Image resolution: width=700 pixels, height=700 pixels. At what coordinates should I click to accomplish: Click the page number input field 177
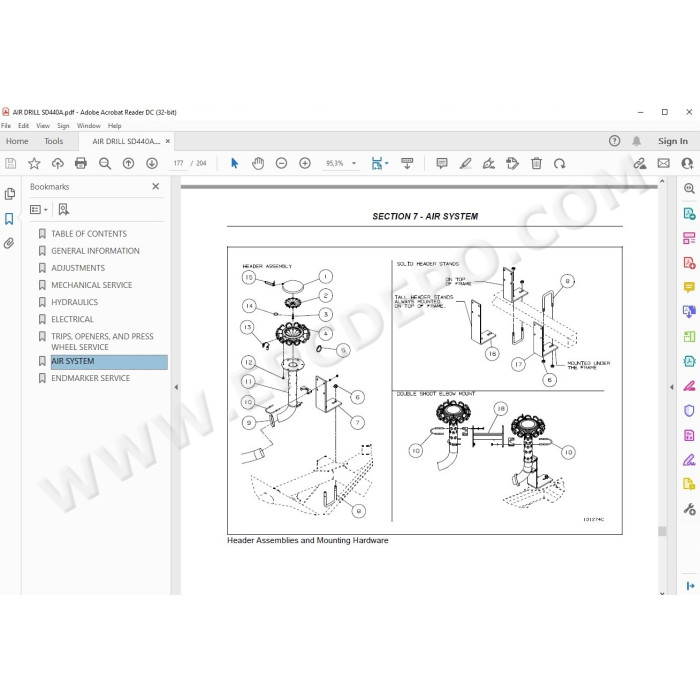[179, 163]
